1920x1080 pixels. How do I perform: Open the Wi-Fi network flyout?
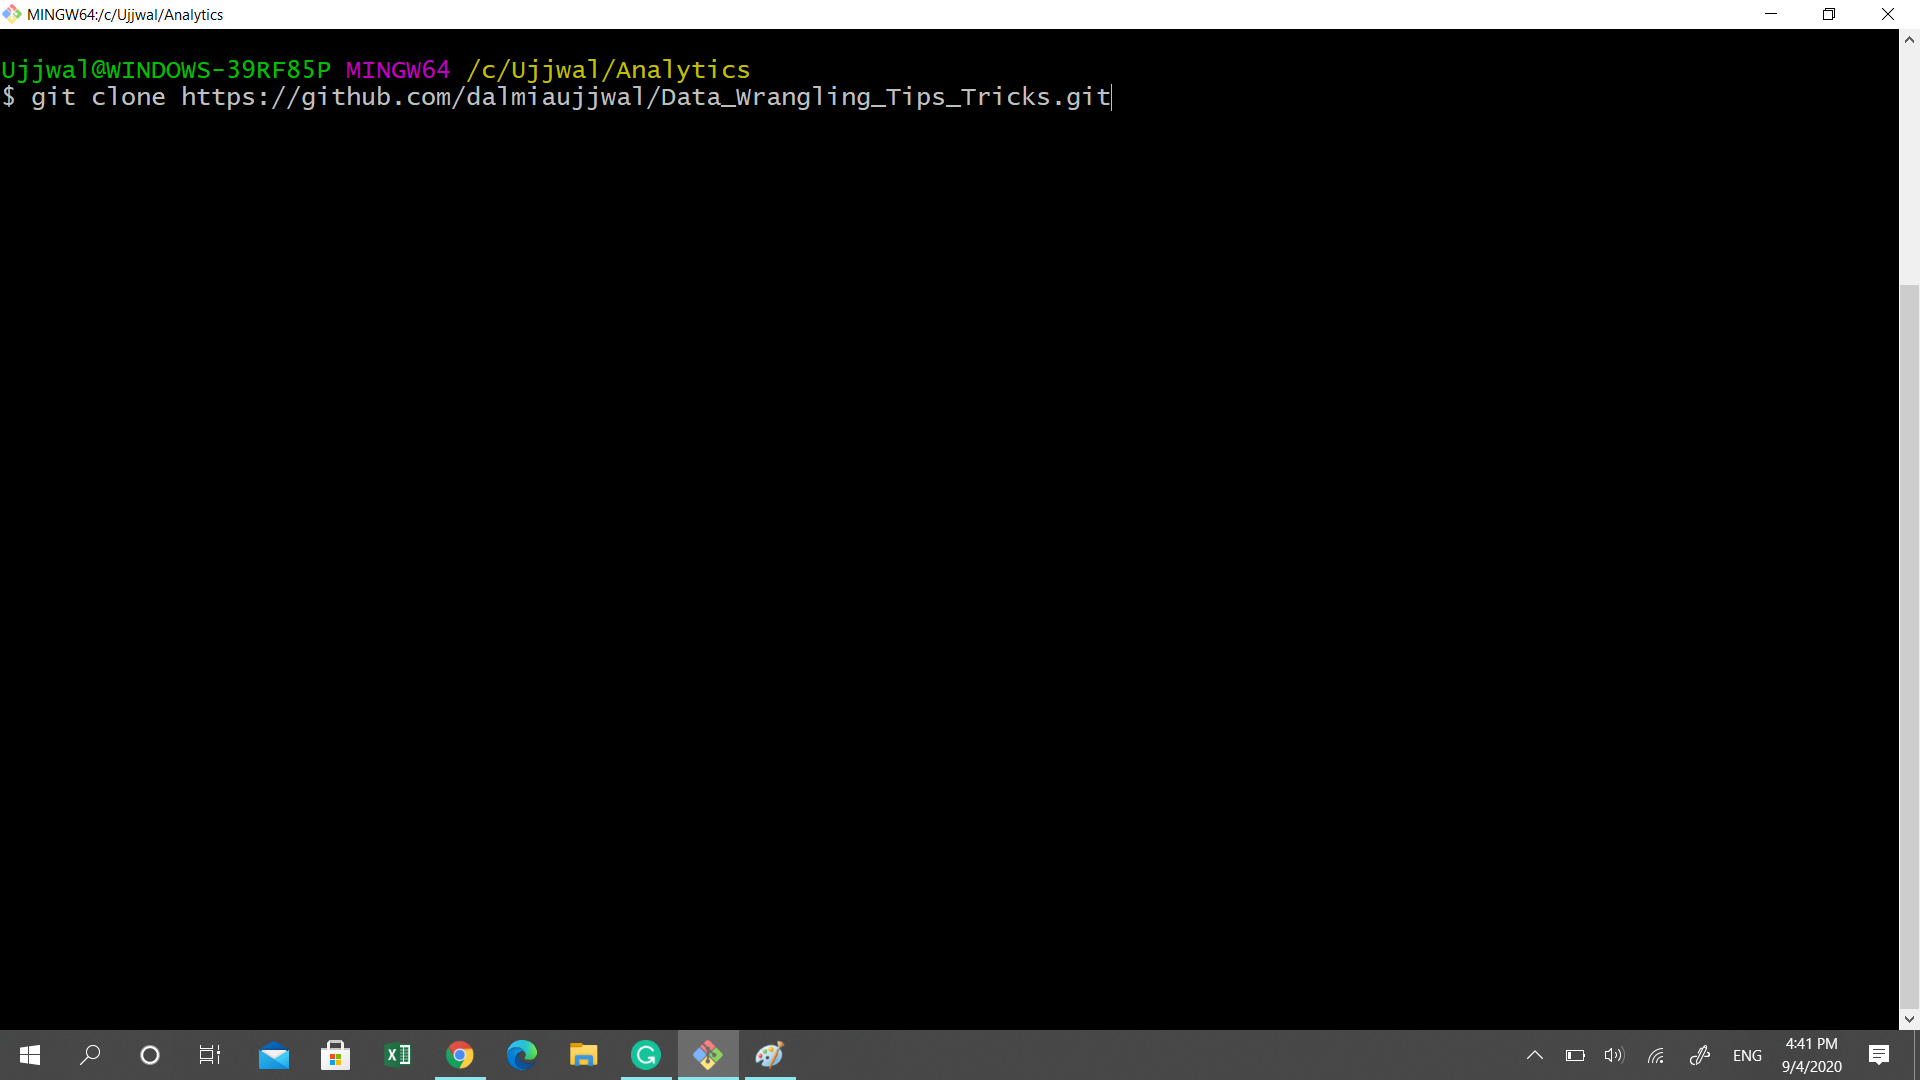pyautogui.click(x=1656, y=1055)
